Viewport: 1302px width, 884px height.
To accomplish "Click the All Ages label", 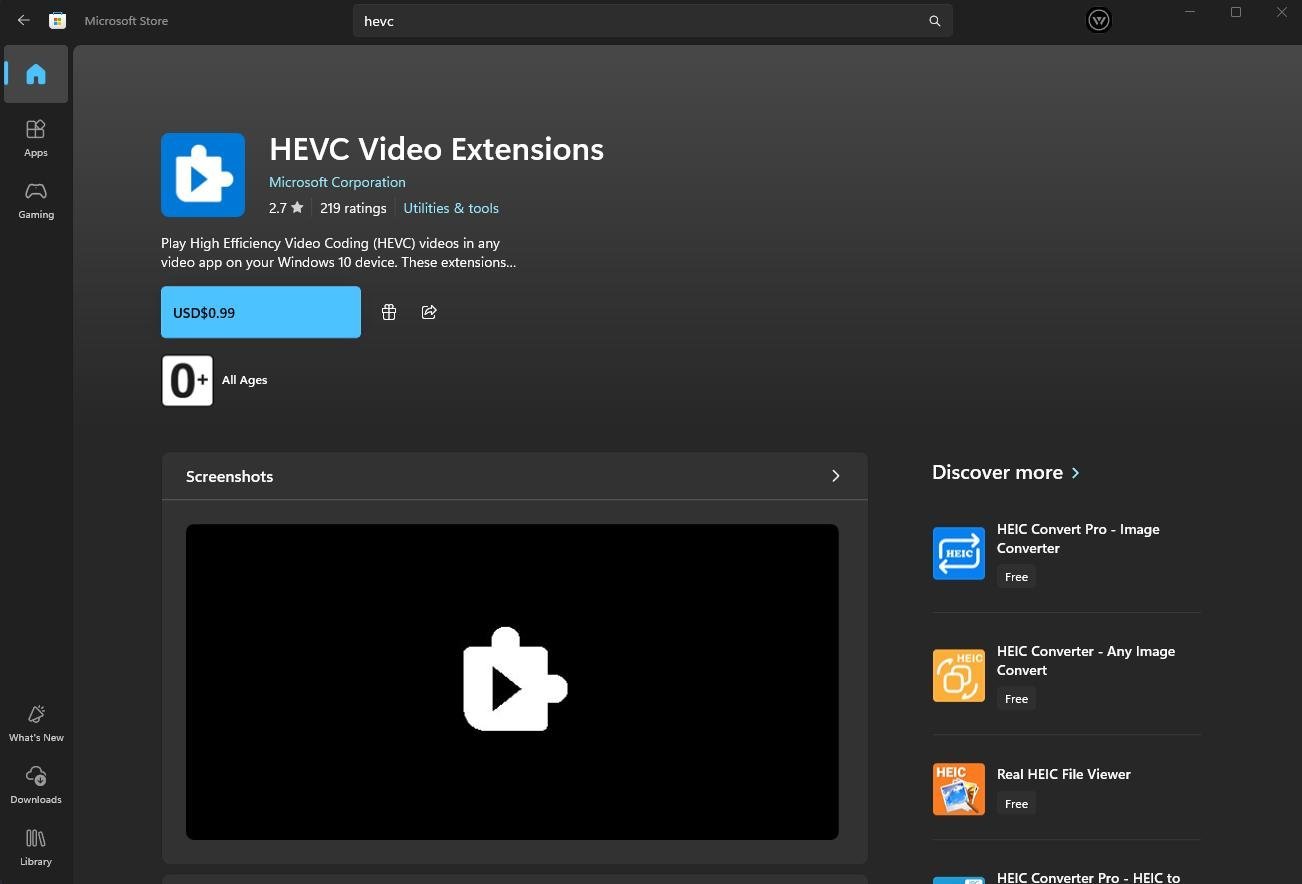I will coord(244,380).
